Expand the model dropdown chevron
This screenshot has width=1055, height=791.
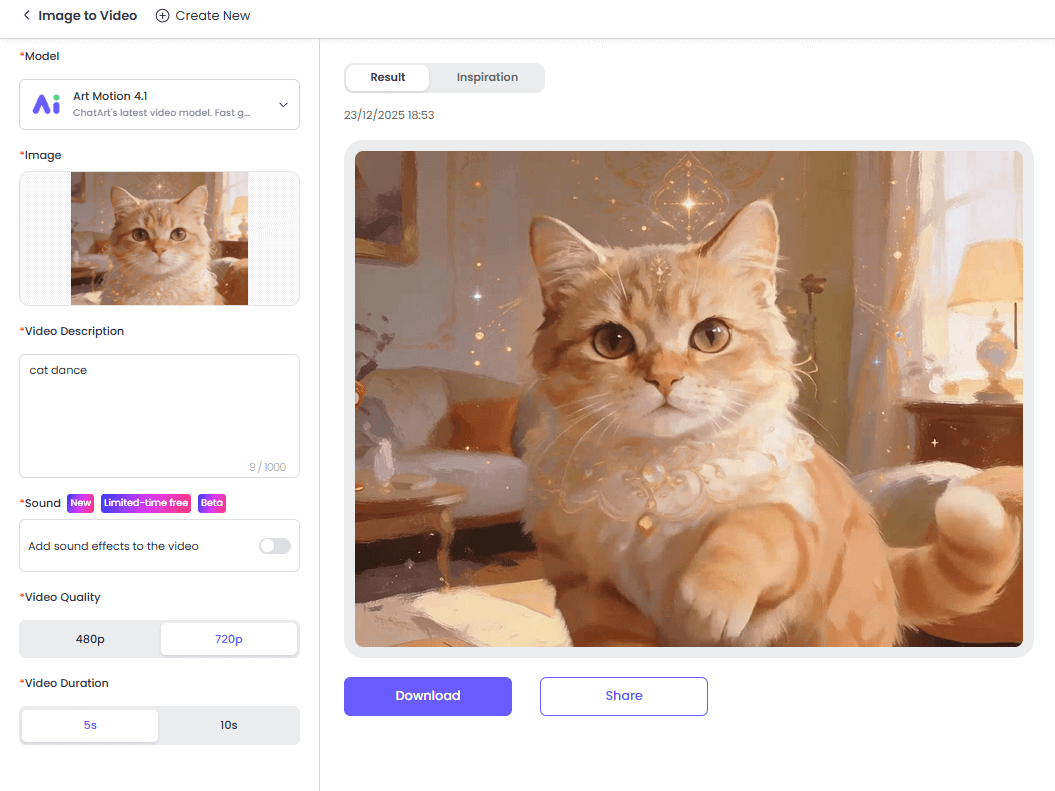283,105
